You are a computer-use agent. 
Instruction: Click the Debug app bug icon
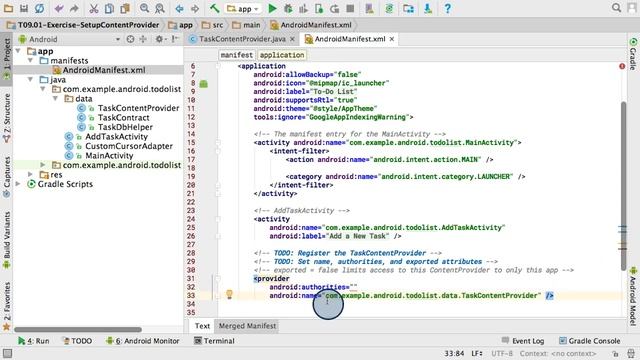[288, 8]
